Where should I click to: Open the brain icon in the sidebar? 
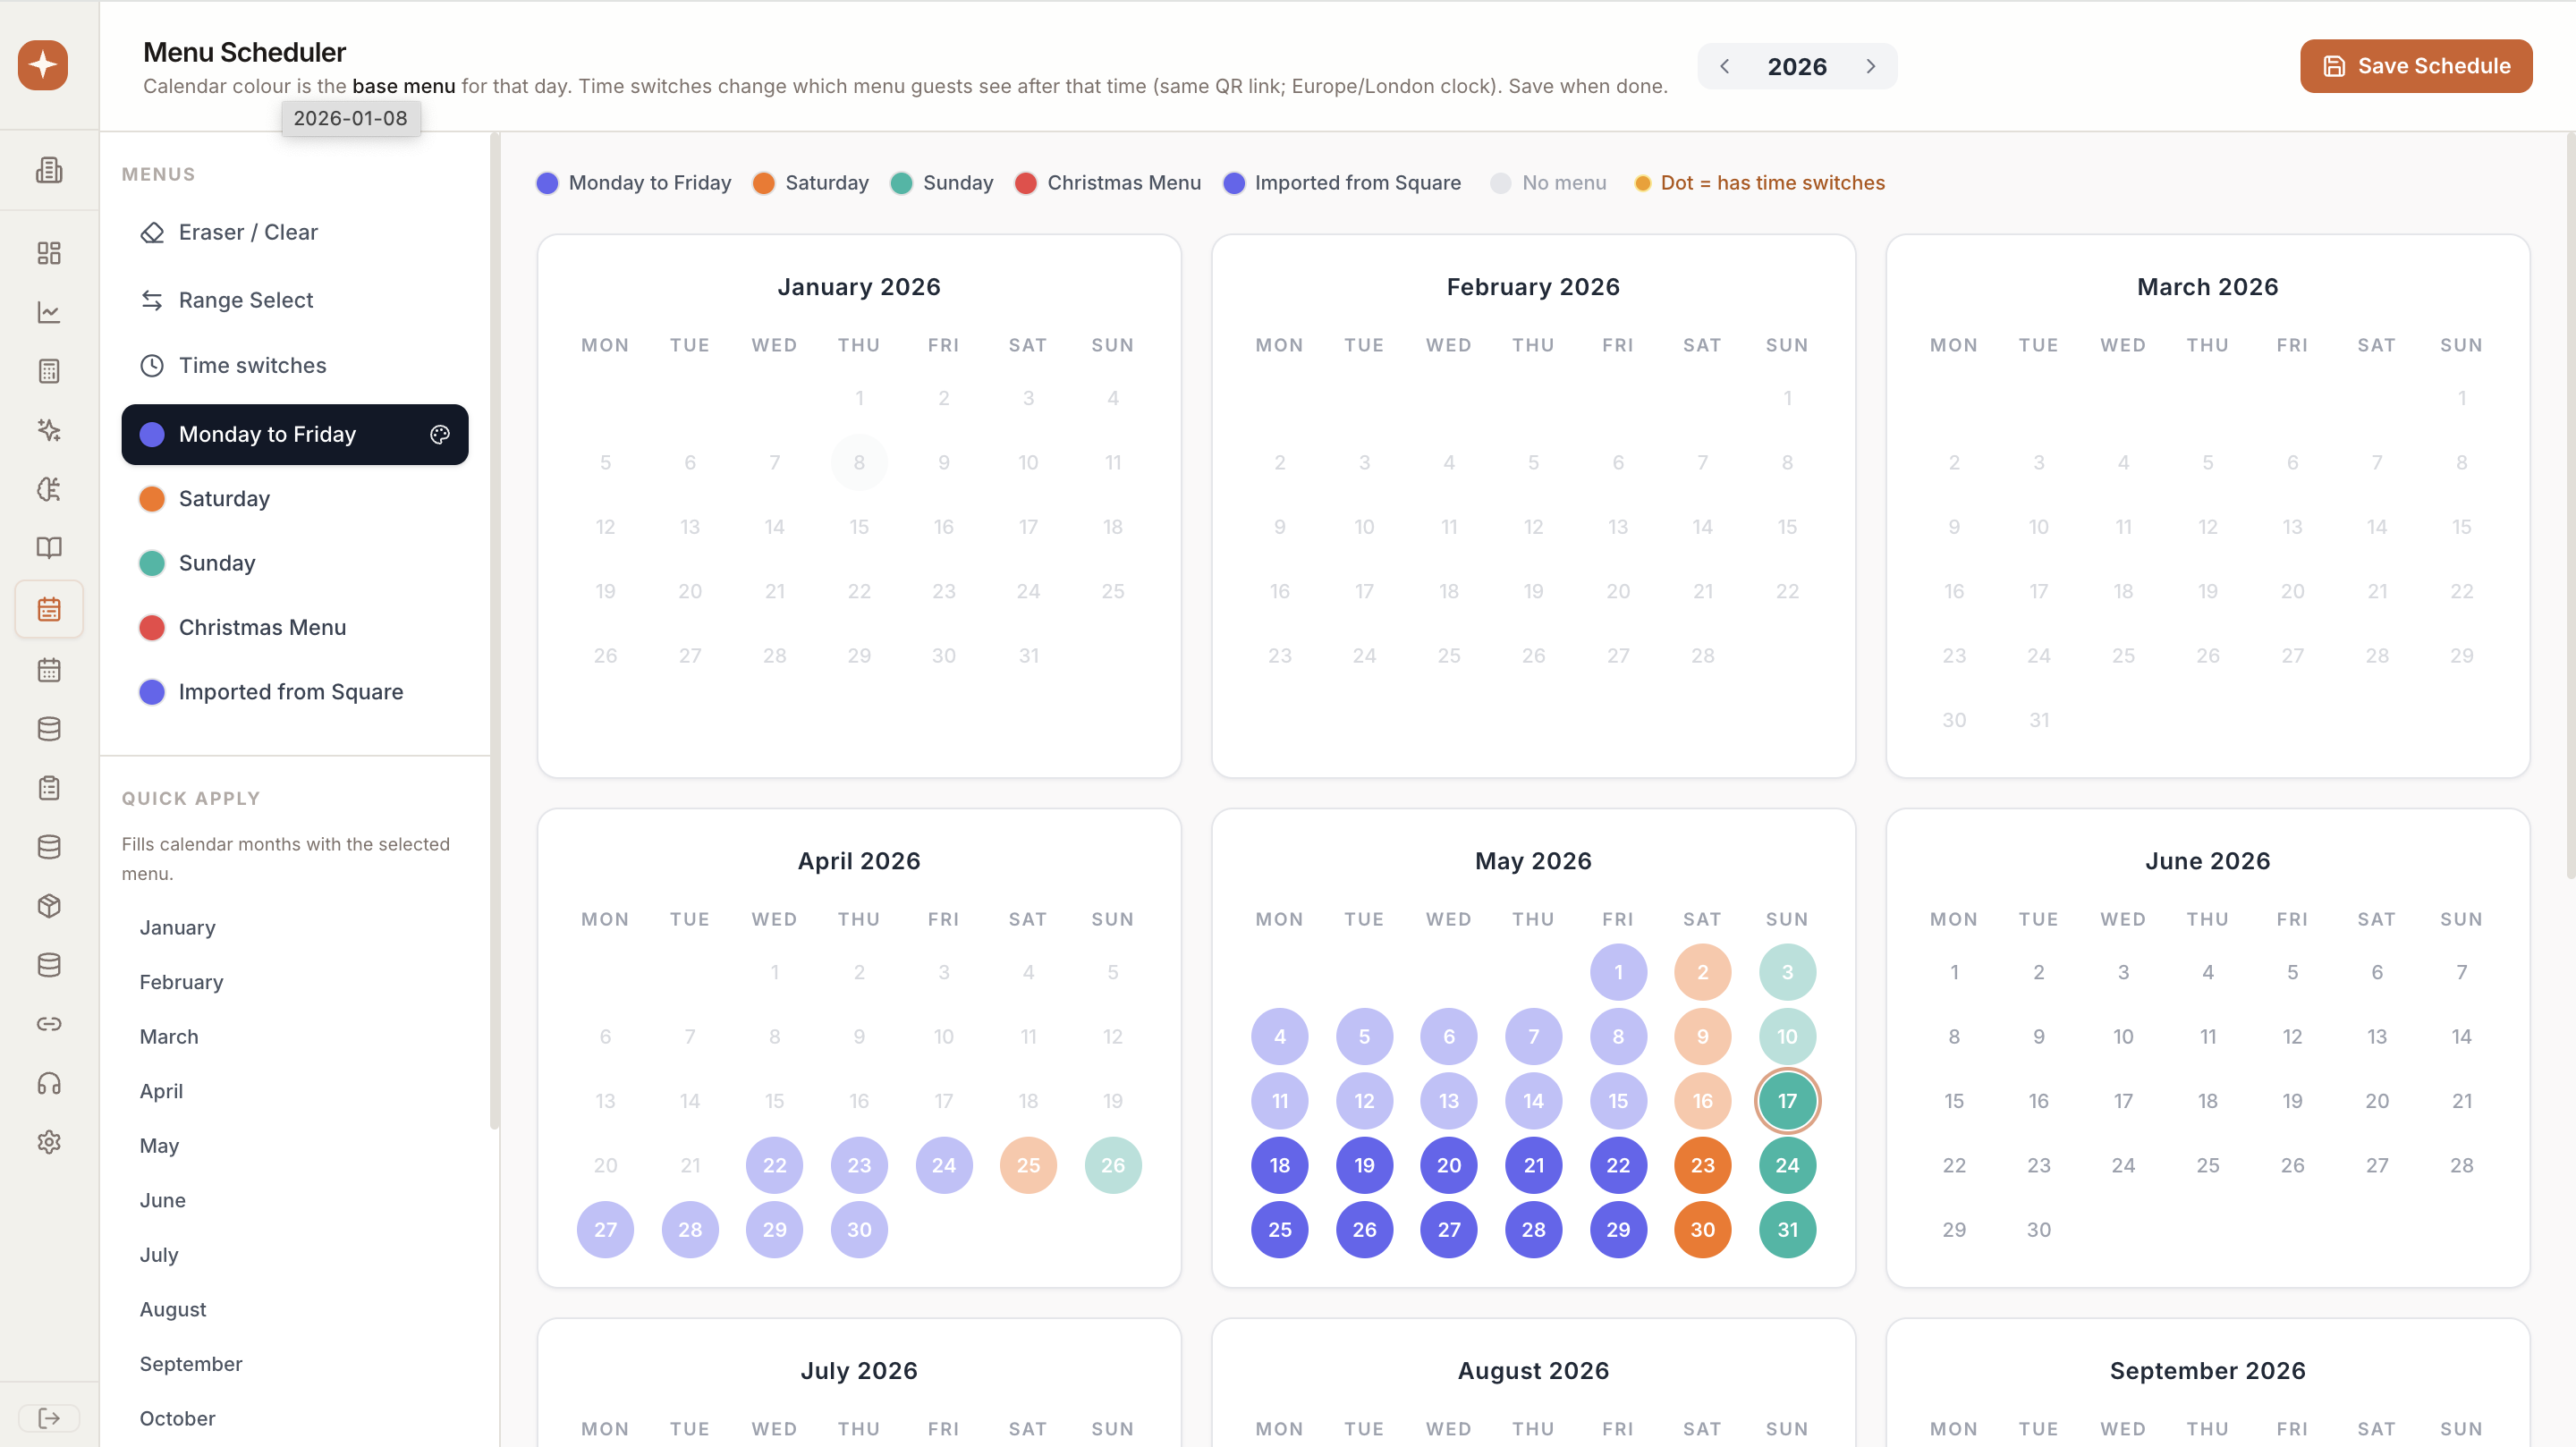[x=49, y=489]
